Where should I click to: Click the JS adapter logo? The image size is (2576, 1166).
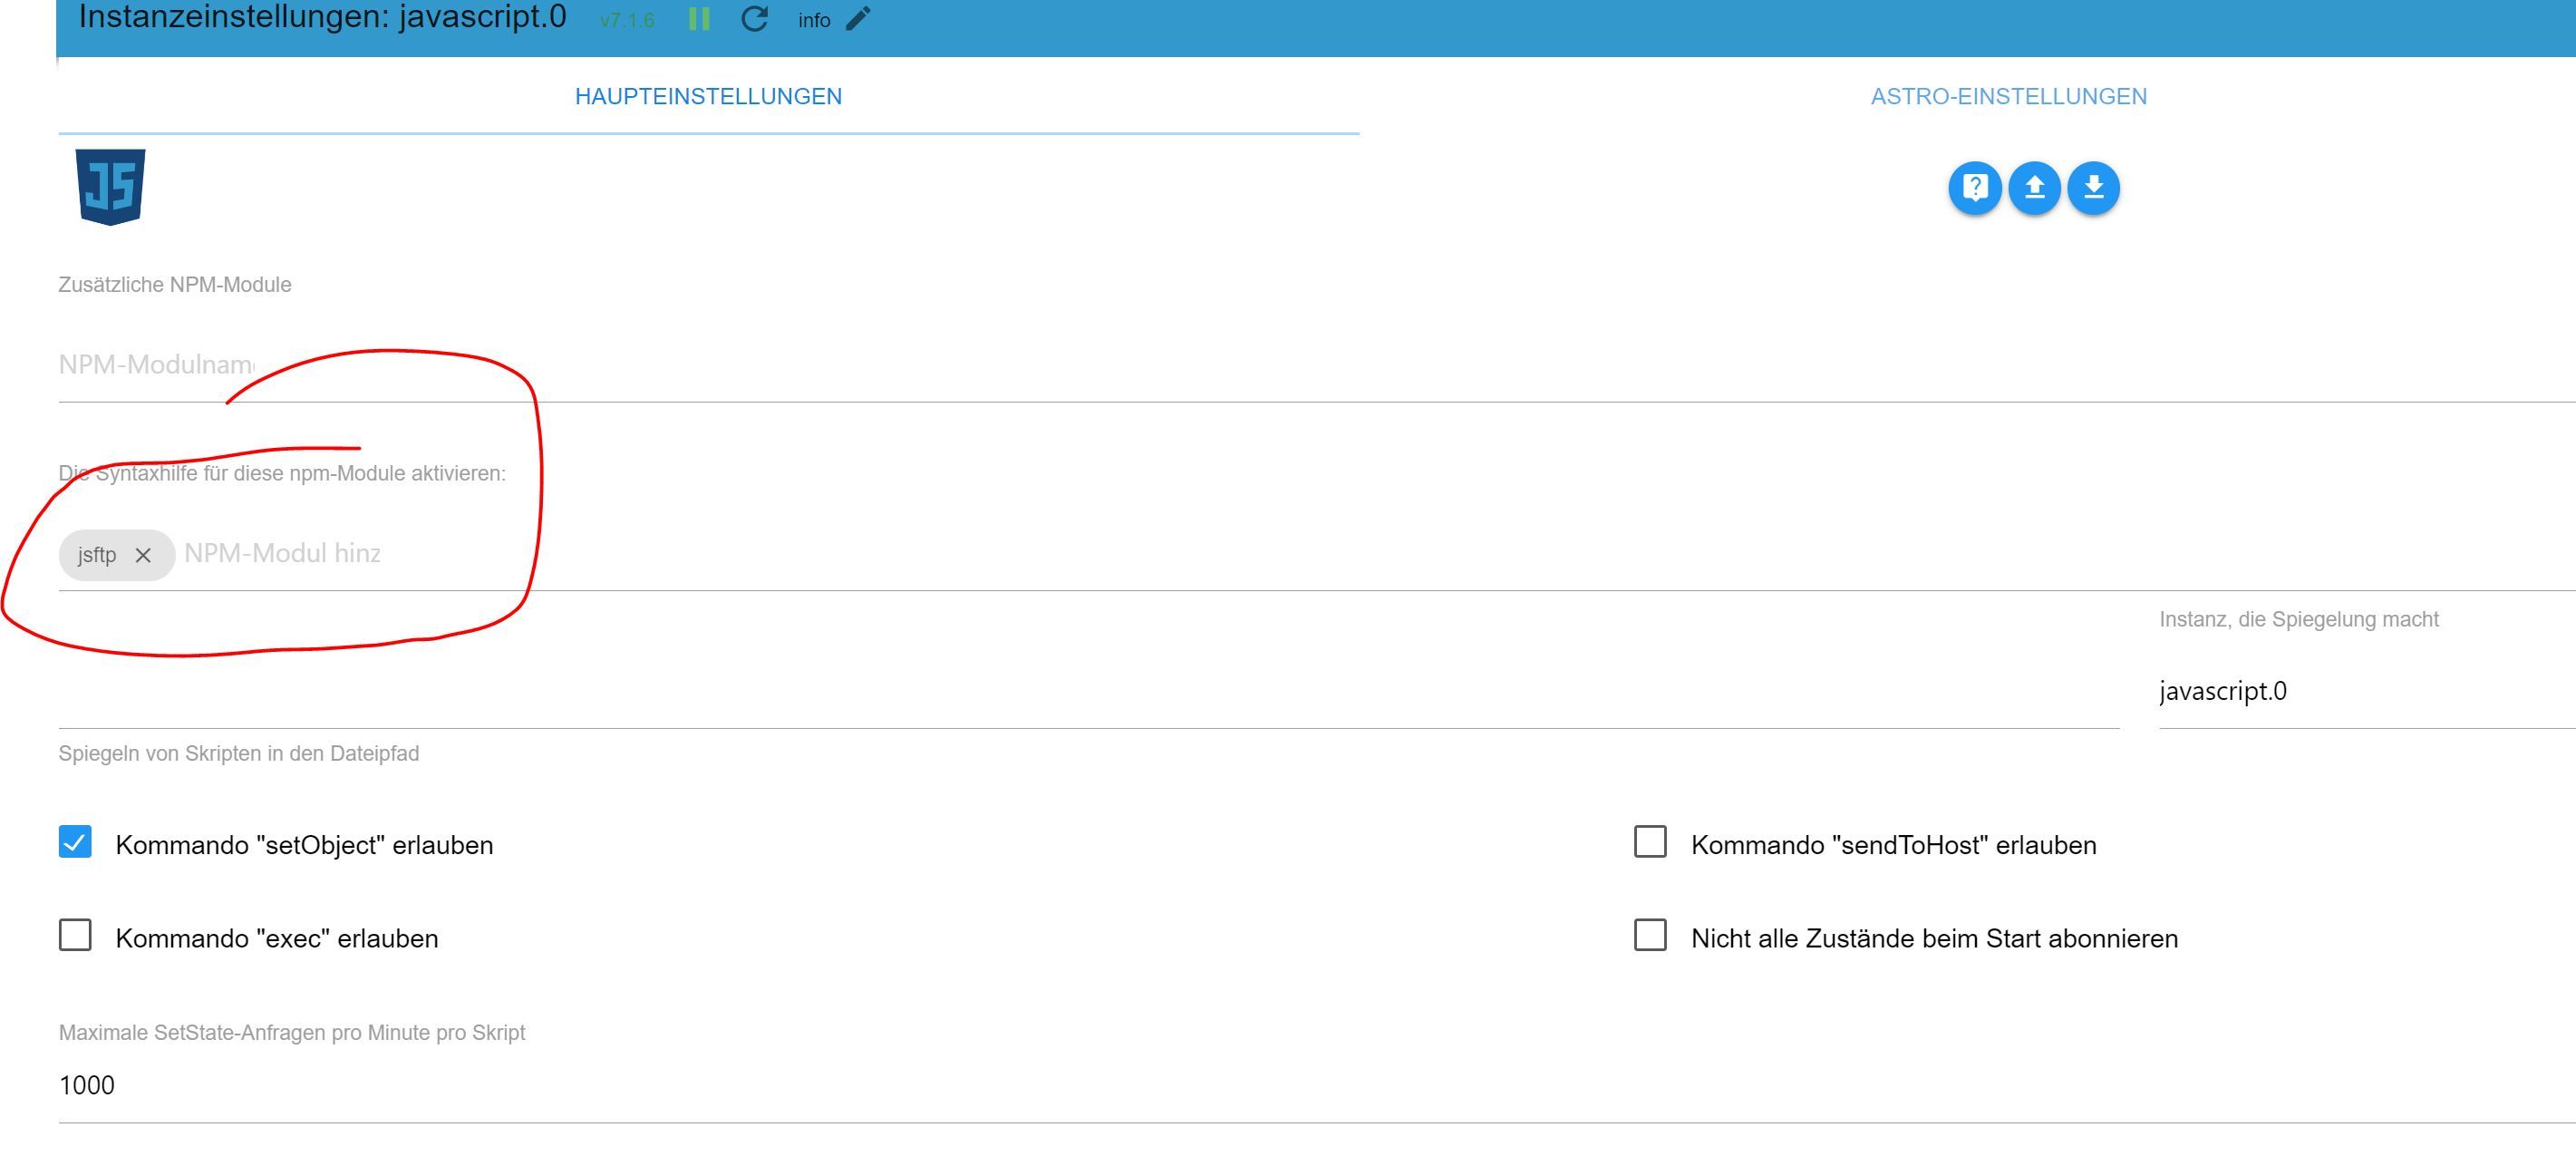point(111,187)
